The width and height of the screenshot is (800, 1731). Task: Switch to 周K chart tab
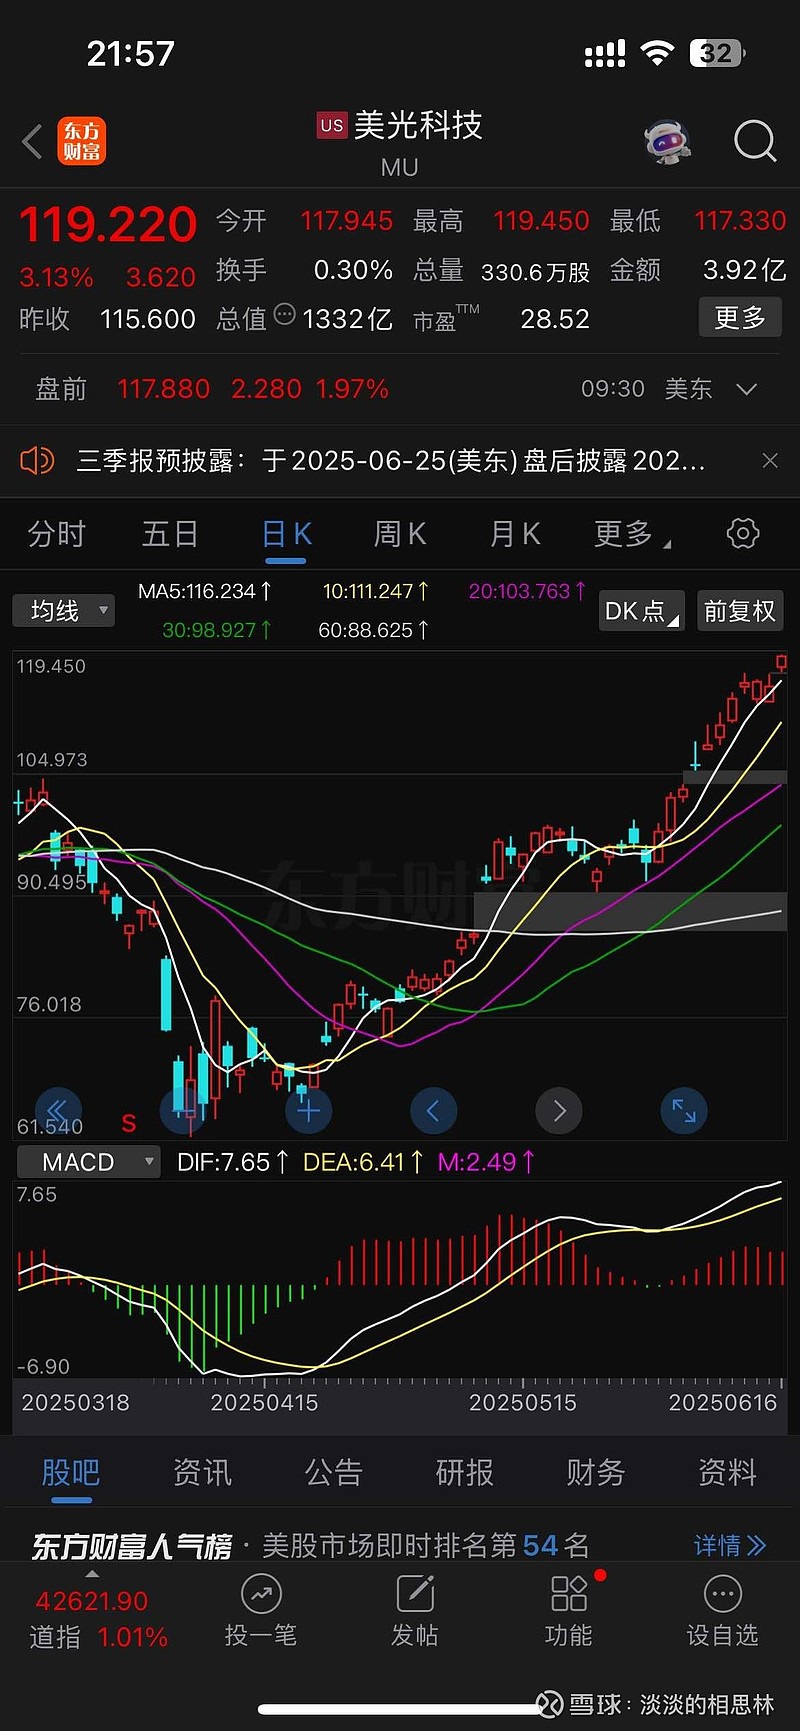click(x=400, y=534)
